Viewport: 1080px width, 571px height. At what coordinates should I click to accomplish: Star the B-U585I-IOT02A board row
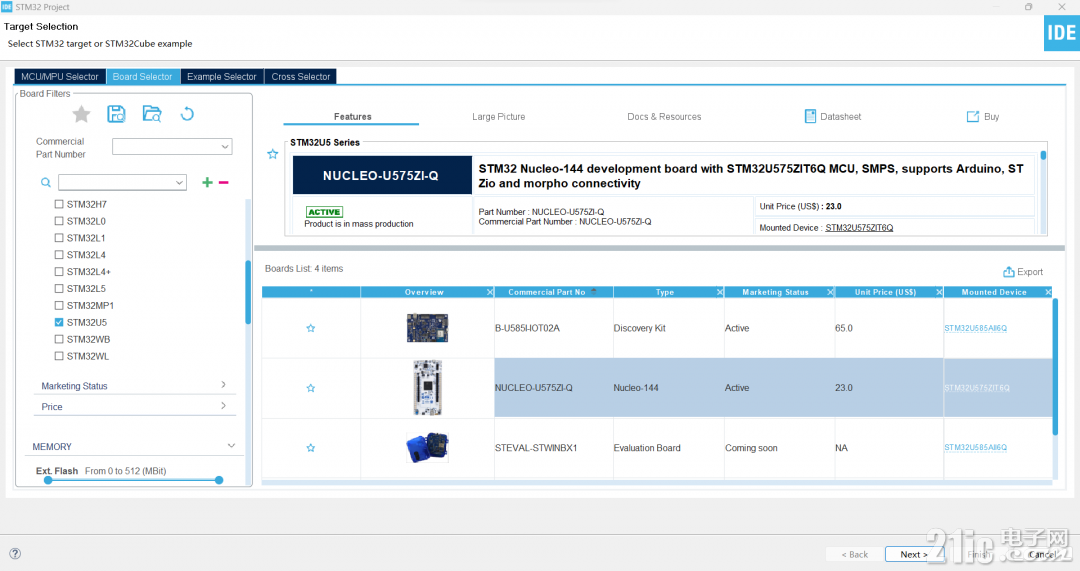point(311,329)
